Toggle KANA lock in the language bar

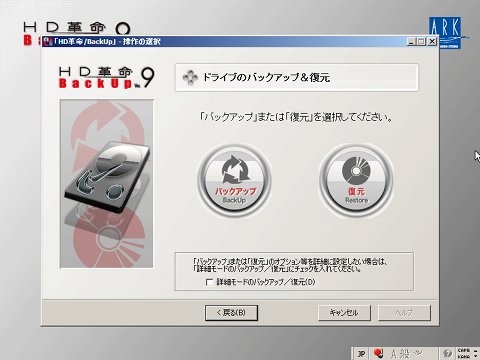pyautogui.click(x=464, y=357)
